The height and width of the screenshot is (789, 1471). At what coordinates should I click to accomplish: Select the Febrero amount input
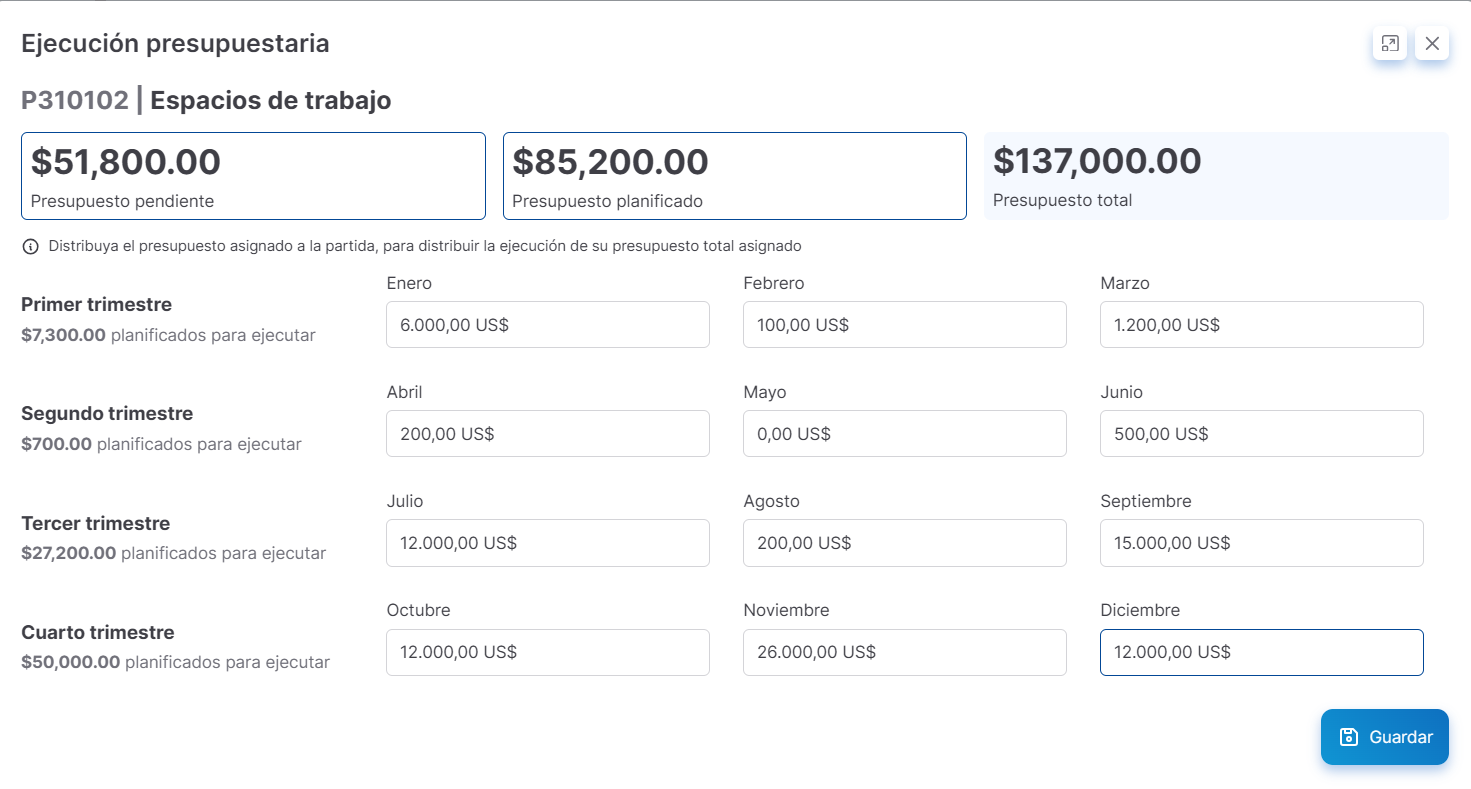tap(904, 325)
